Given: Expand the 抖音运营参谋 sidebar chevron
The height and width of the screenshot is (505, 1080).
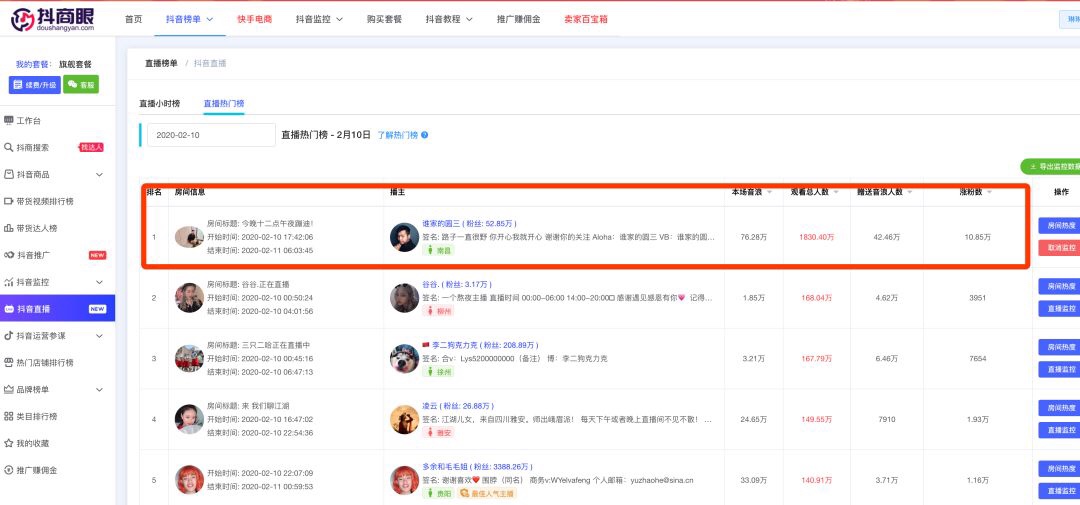Looking at the screenshot, I should coord(99,336).
